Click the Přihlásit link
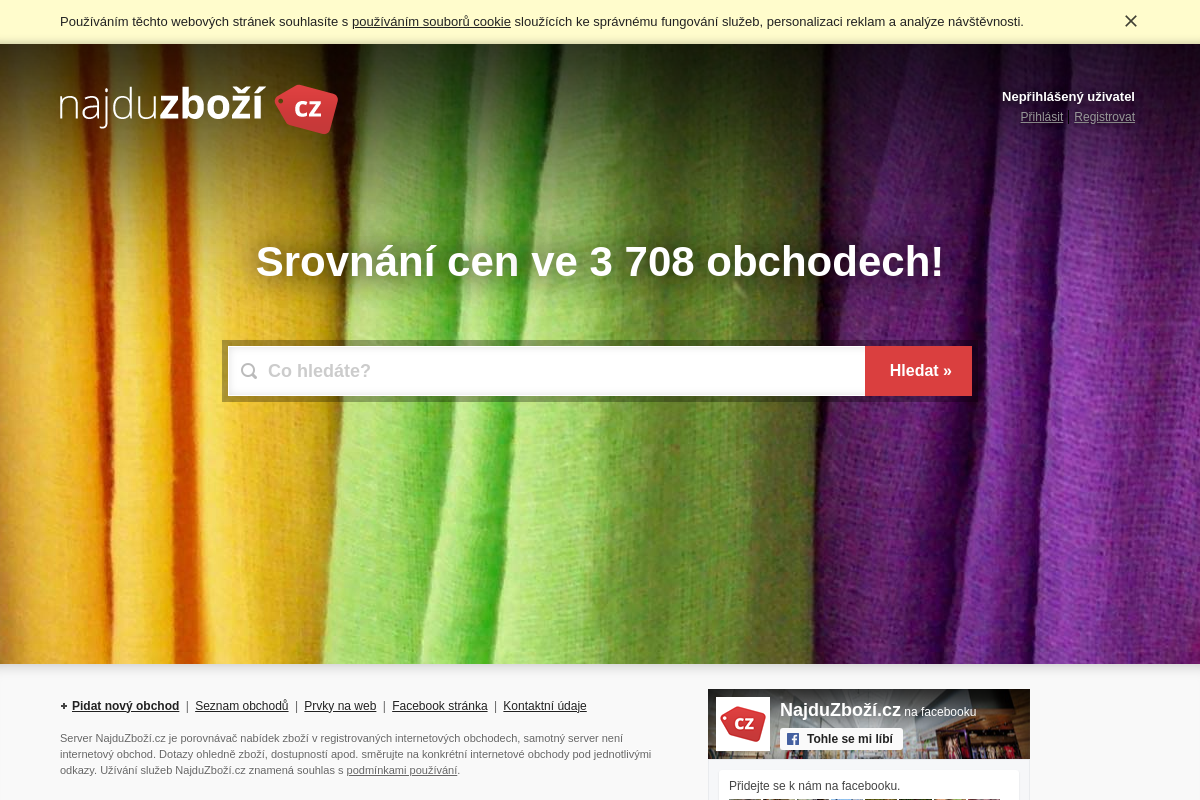The width and height of the screenshot is (1200, 800). tap(1041, 117)
